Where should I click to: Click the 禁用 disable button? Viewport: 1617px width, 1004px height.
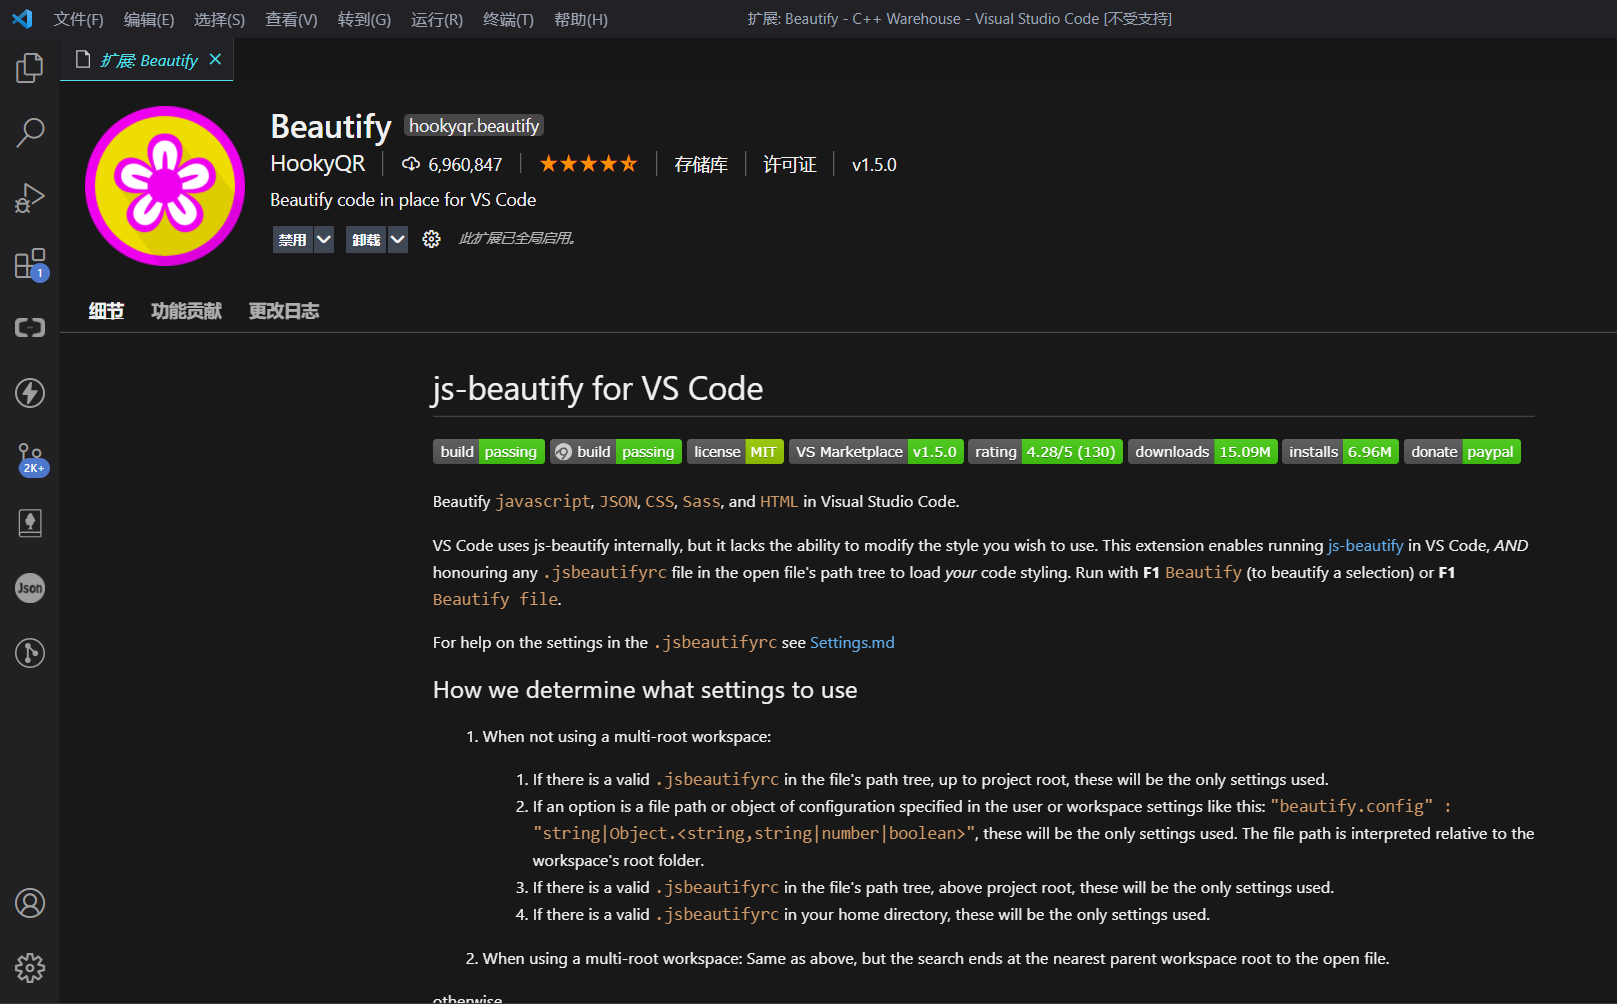[x=293, y=240]
